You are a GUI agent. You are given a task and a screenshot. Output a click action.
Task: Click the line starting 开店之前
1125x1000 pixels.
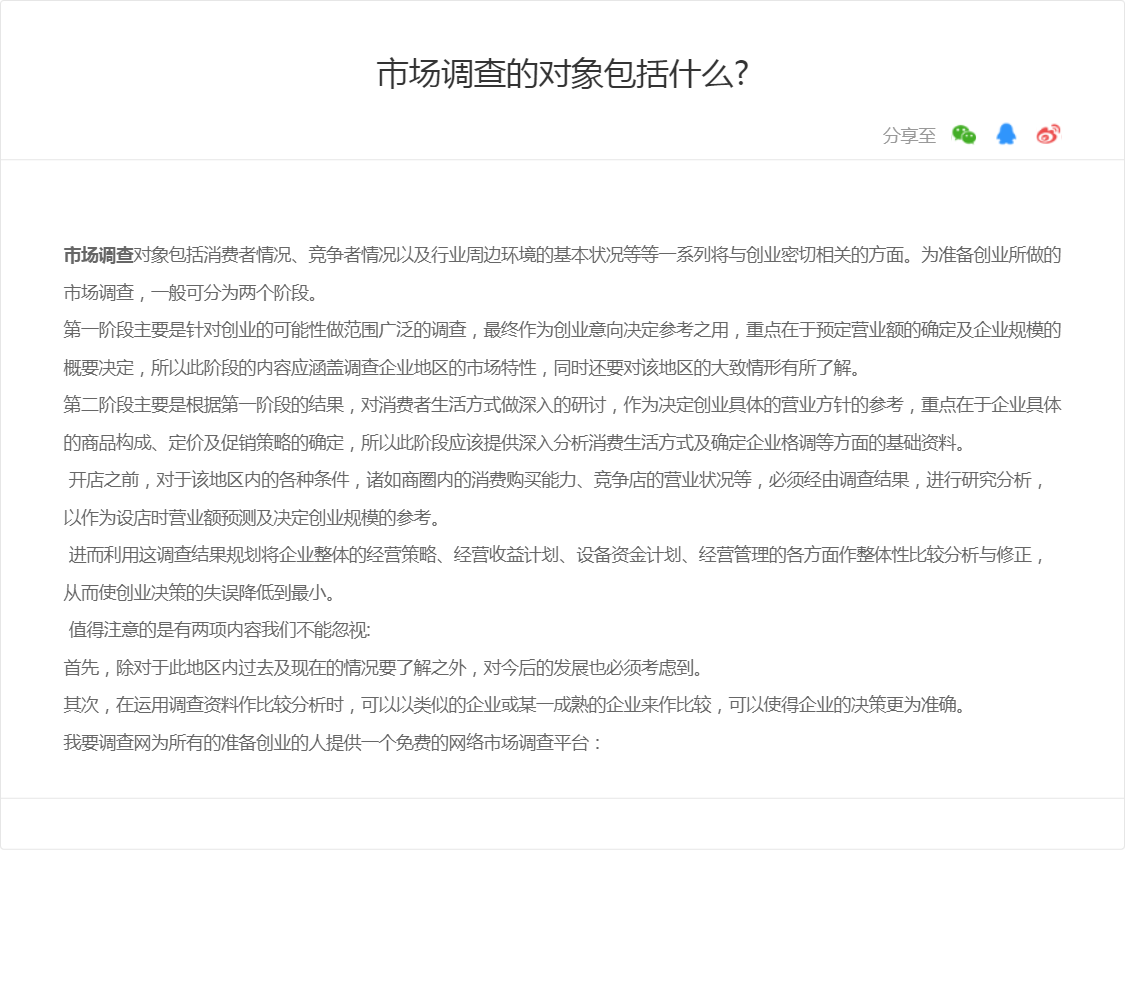pyautogui.click(x=556, y=480)
